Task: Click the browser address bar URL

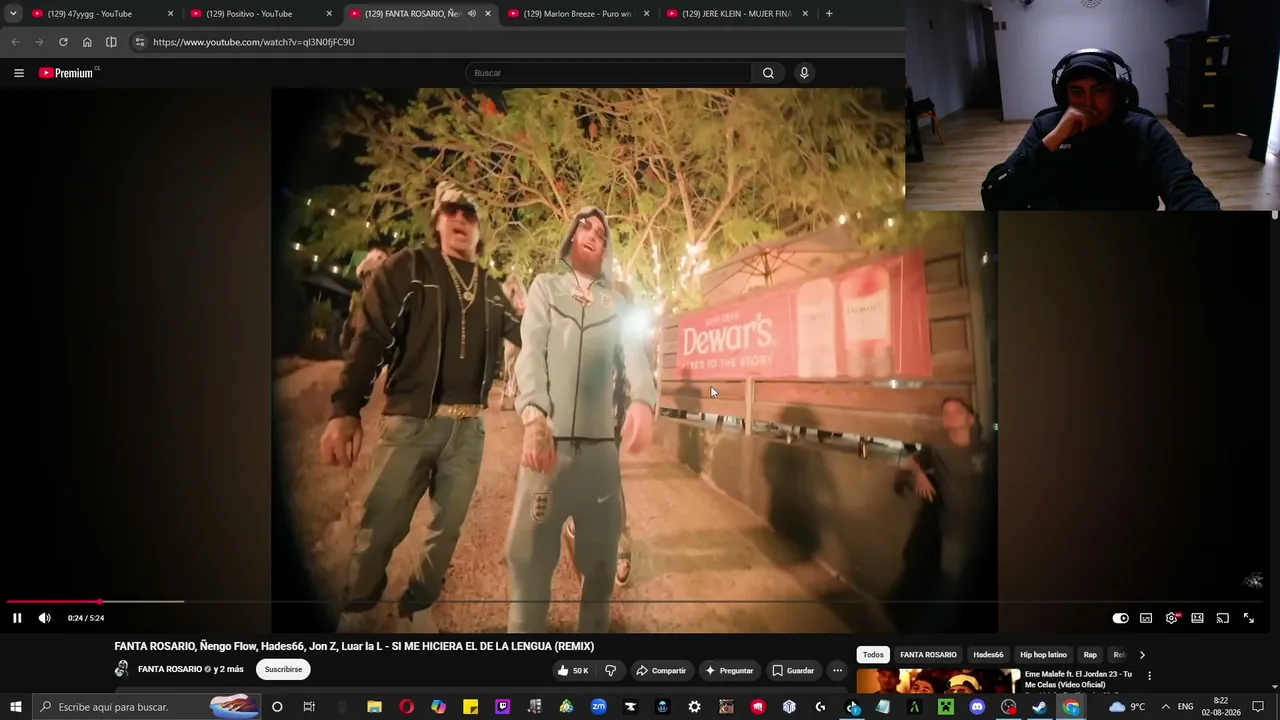Action: [x=254, y=42]
